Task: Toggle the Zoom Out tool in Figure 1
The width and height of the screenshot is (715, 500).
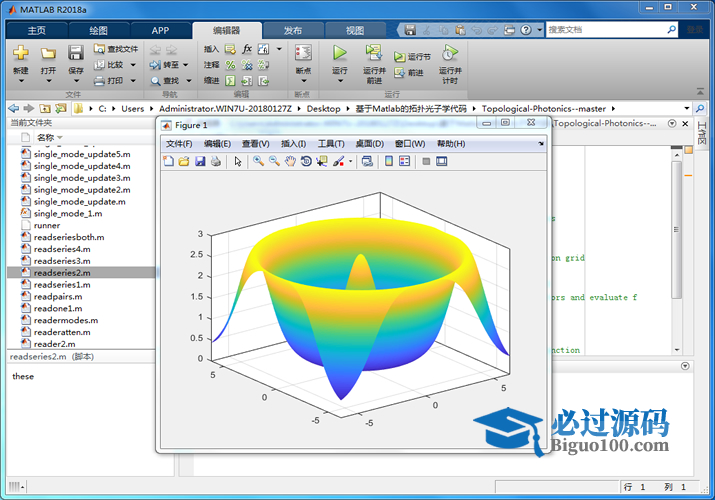Action: click(x=274, y=161)
